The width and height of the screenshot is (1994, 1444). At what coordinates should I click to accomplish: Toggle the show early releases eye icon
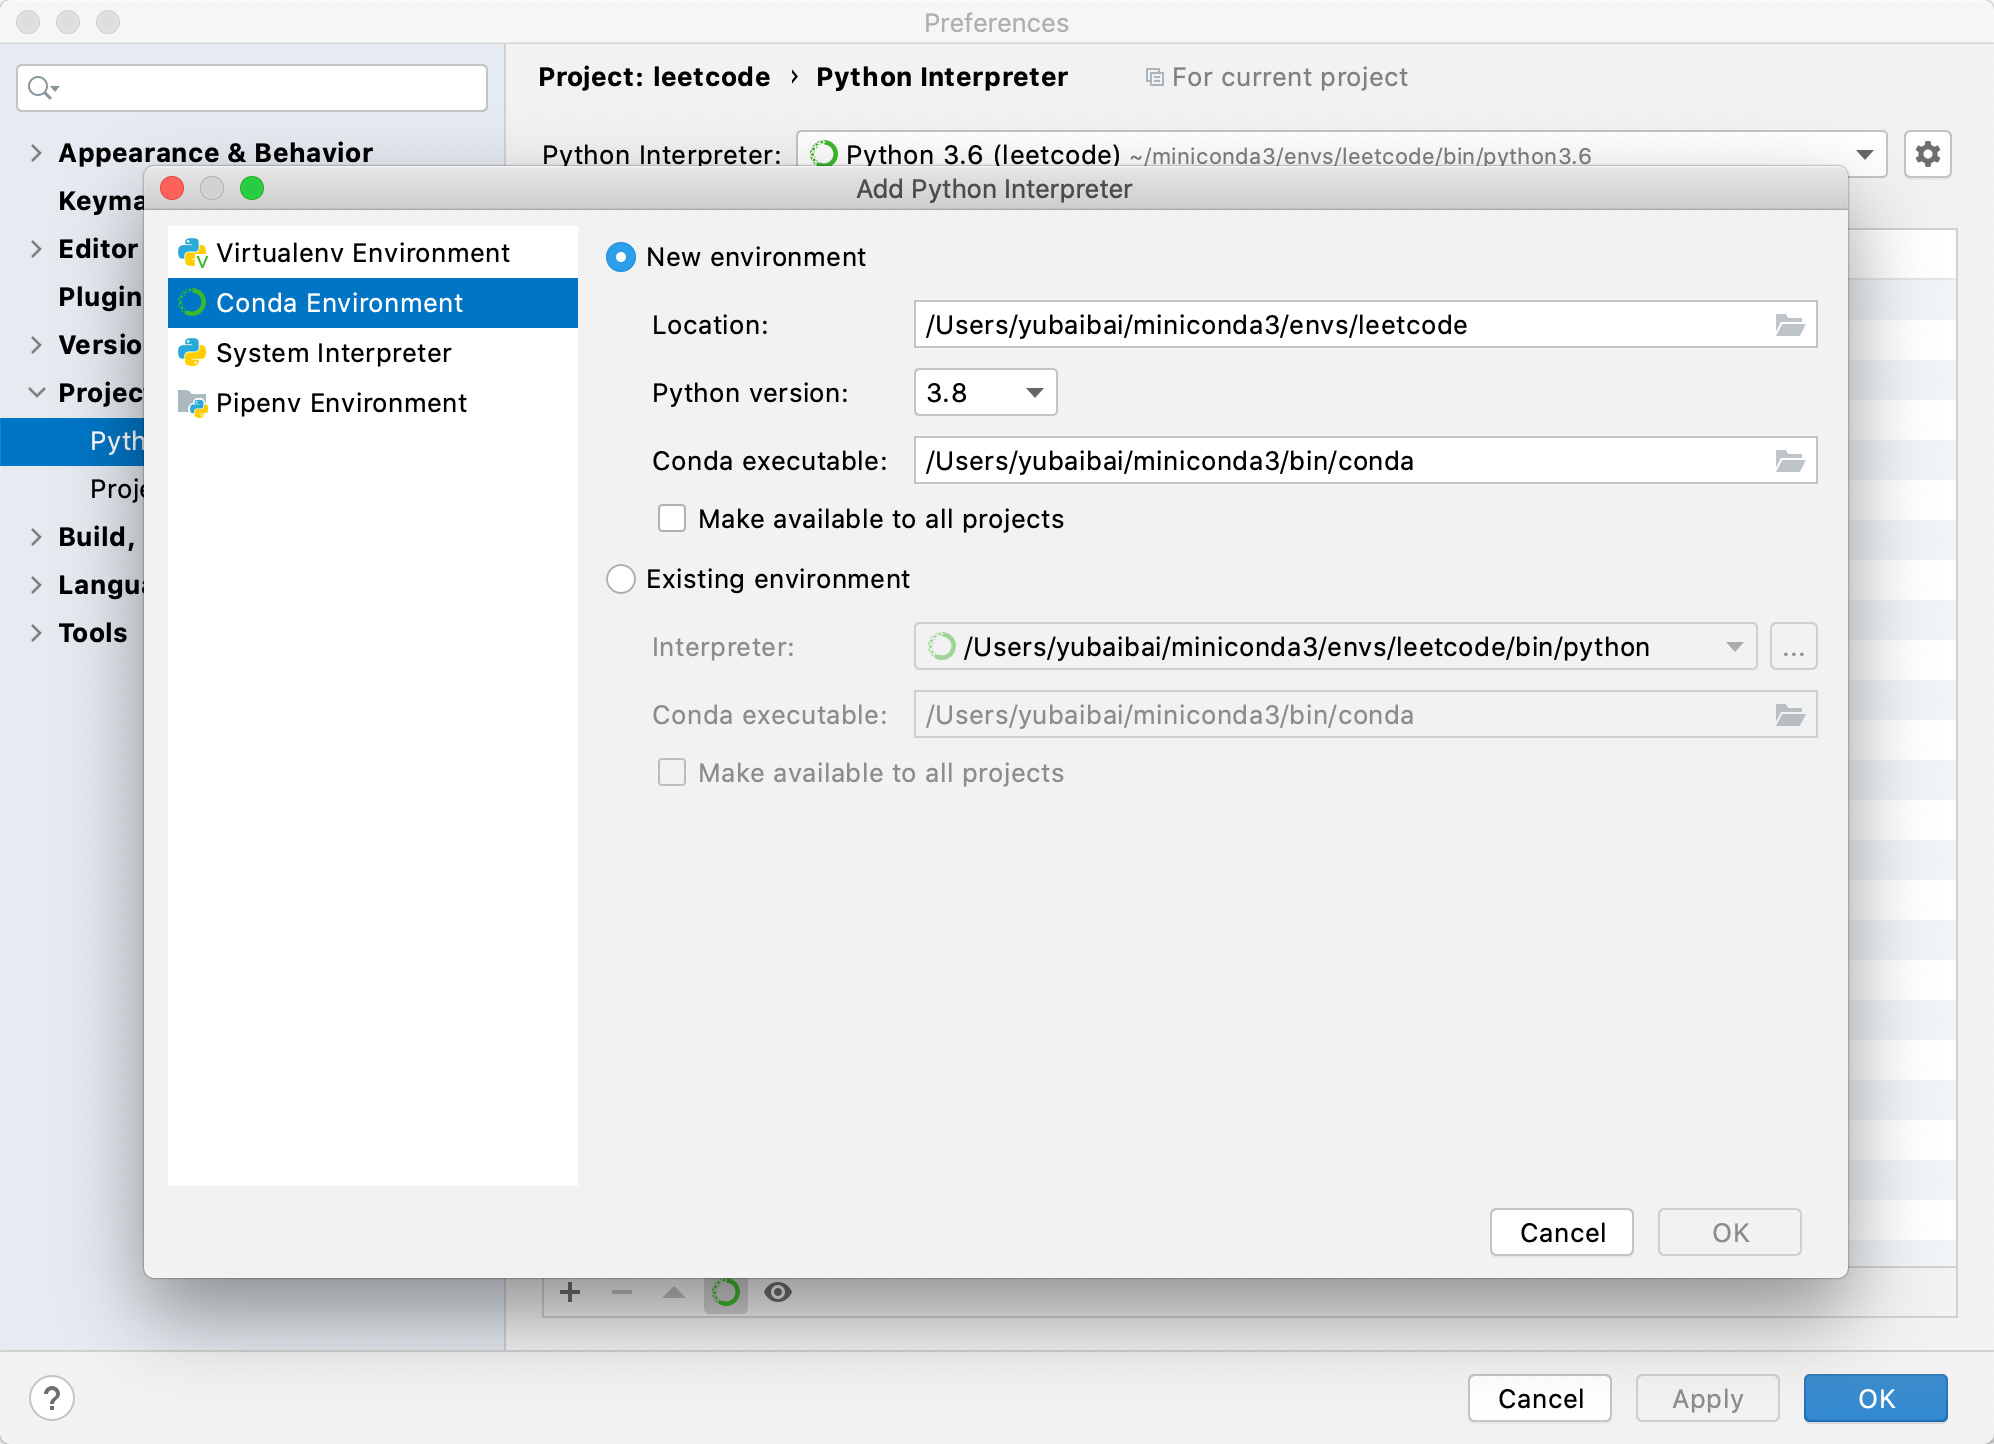click(778, 1292)
